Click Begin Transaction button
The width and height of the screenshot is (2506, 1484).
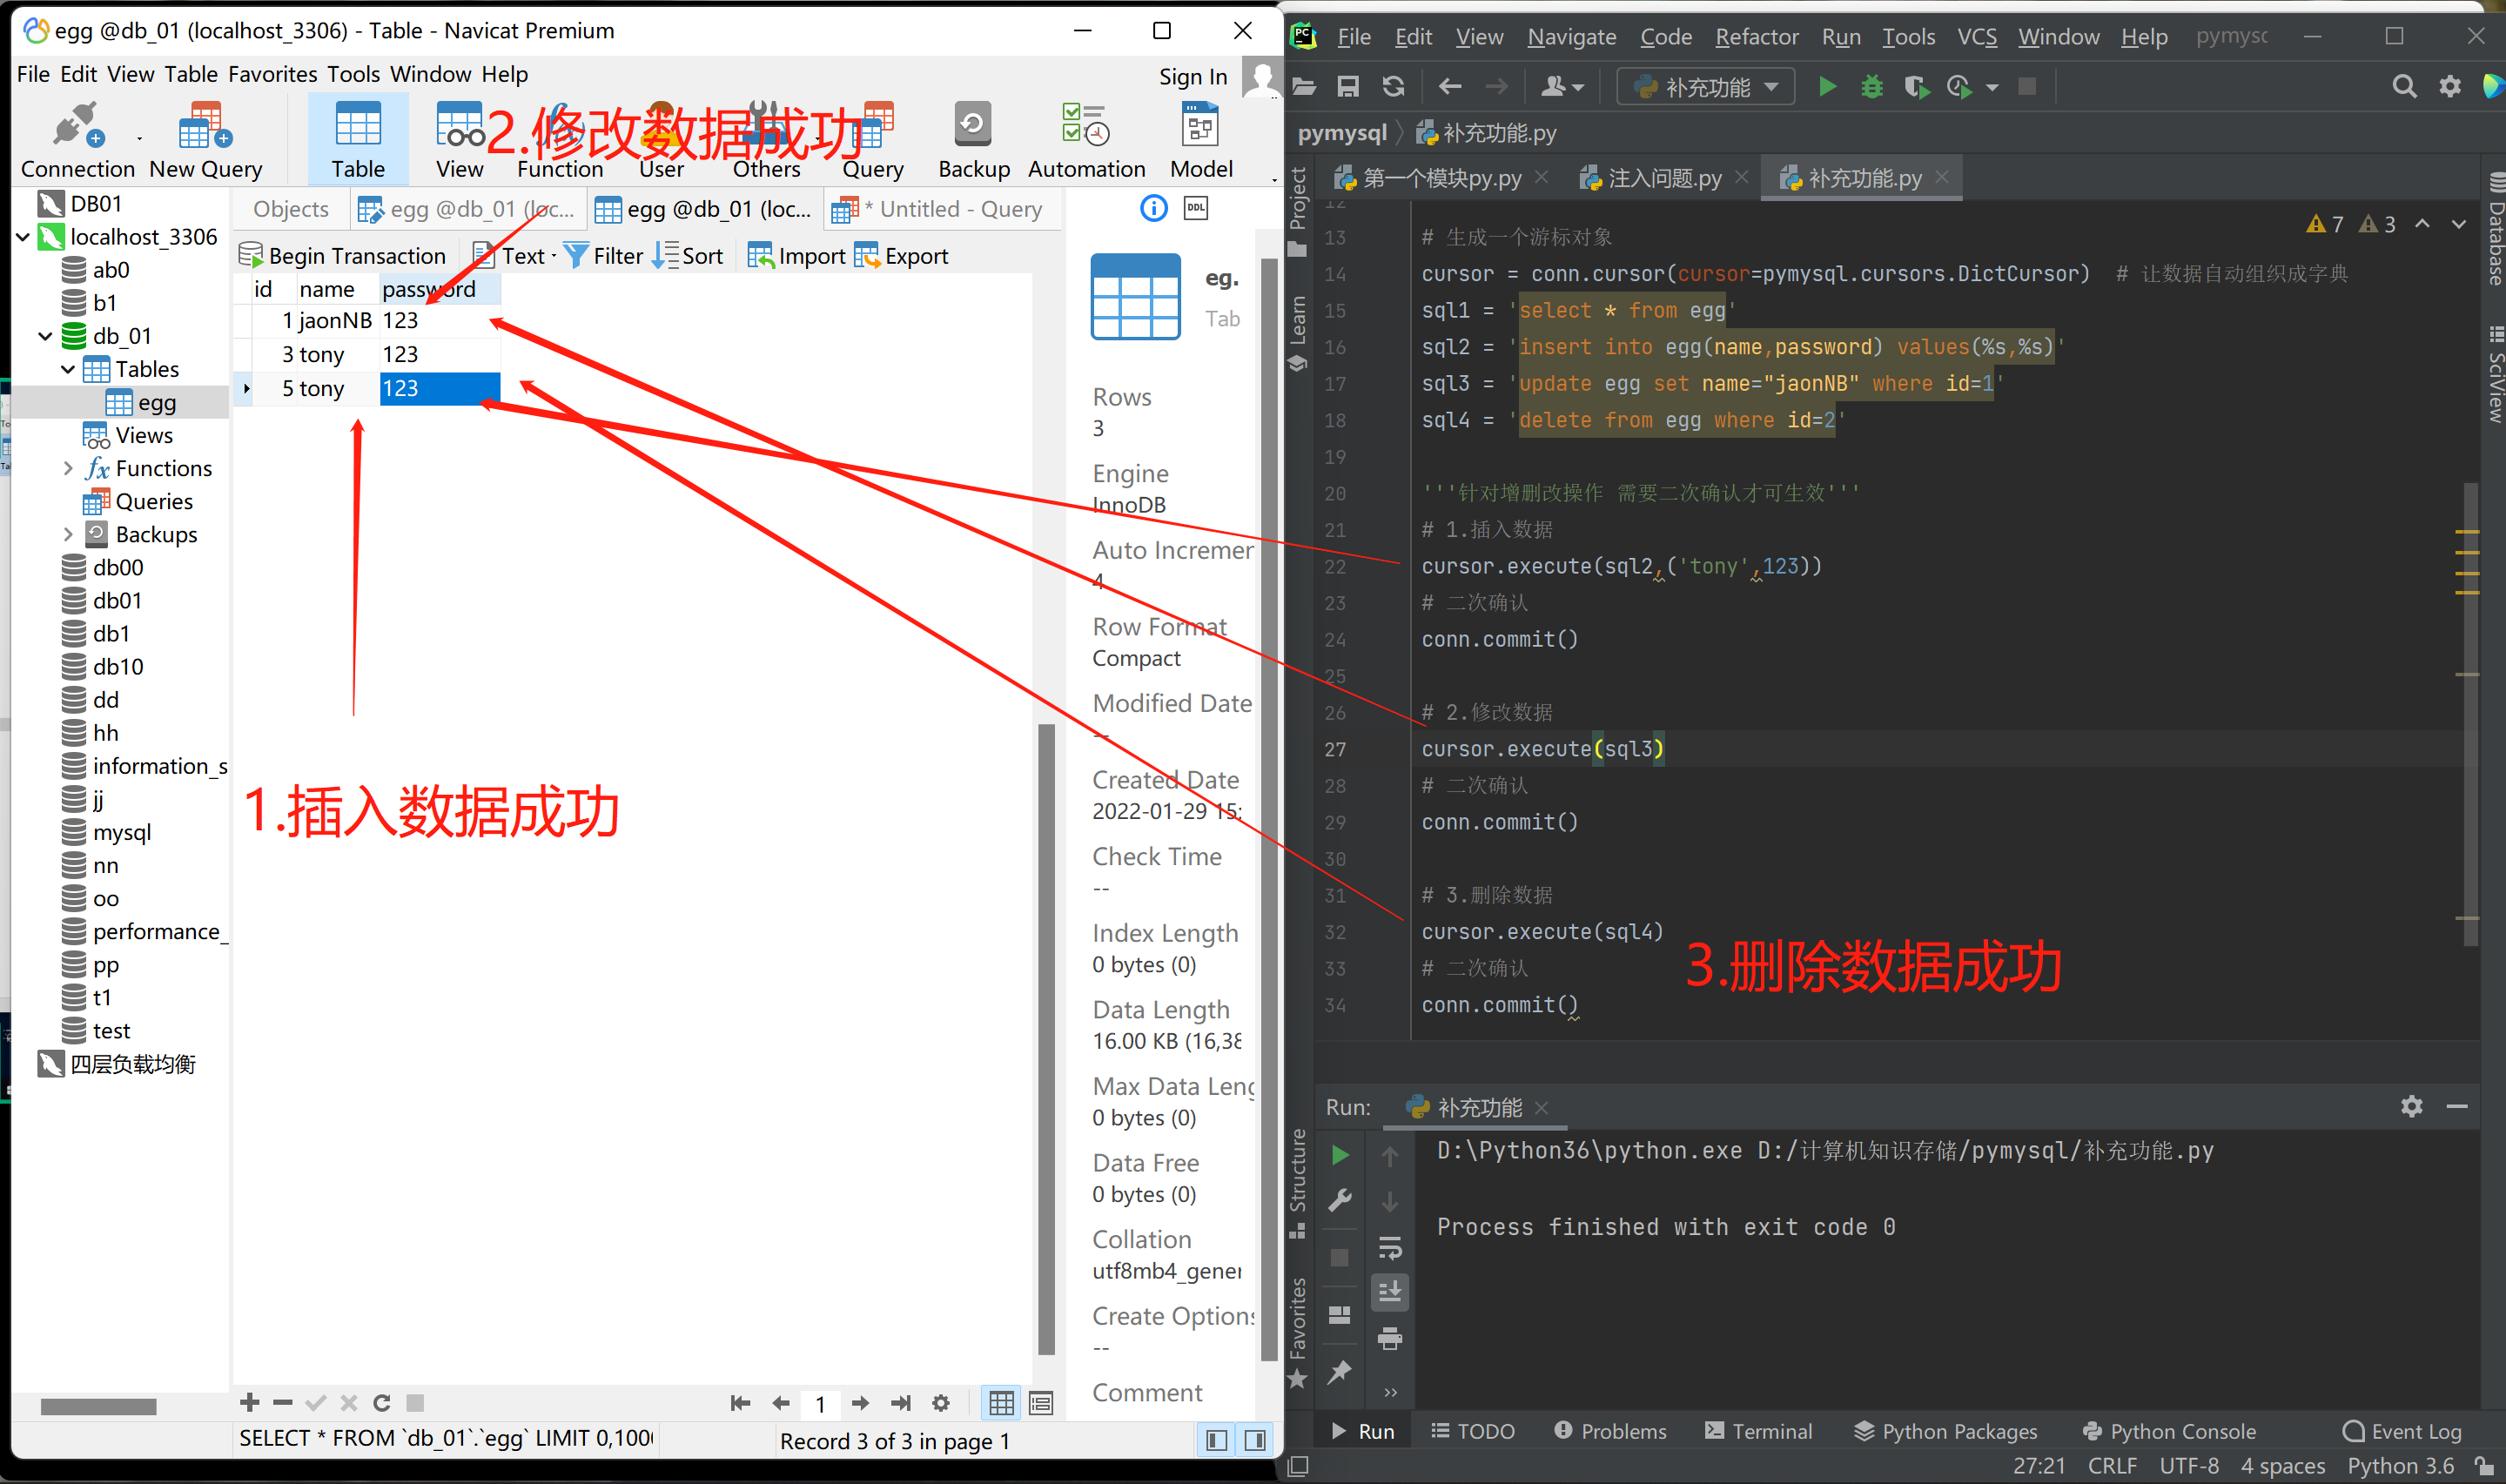click(x=343, y=256)
